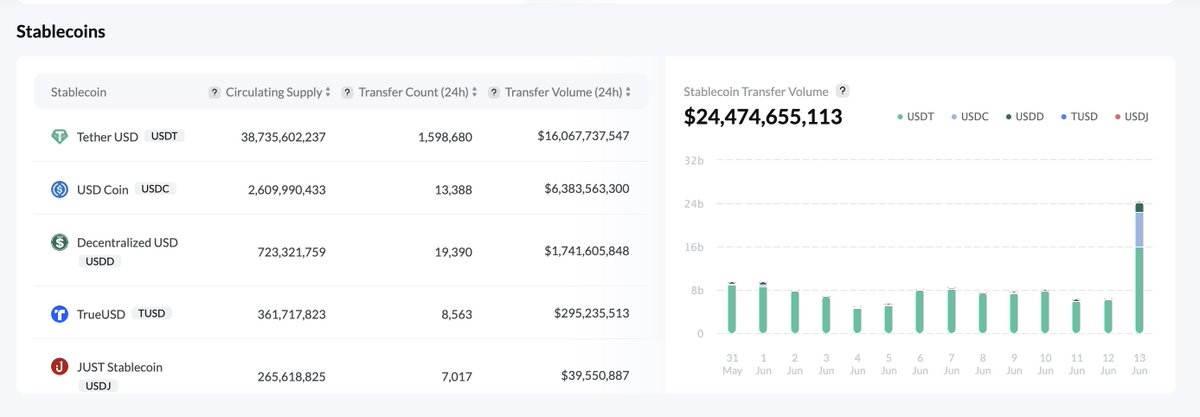Click the JUST Stablecoin logo icon

[60, 367]
